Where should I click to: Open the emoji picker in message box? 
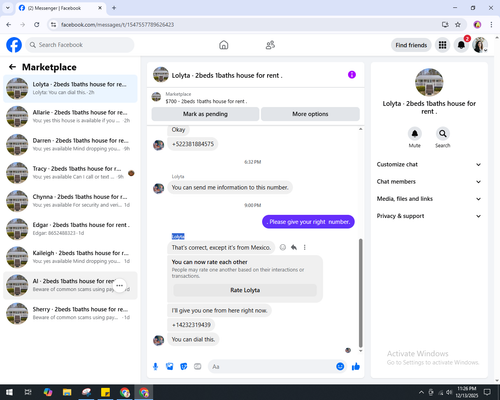tap(340, 367)
